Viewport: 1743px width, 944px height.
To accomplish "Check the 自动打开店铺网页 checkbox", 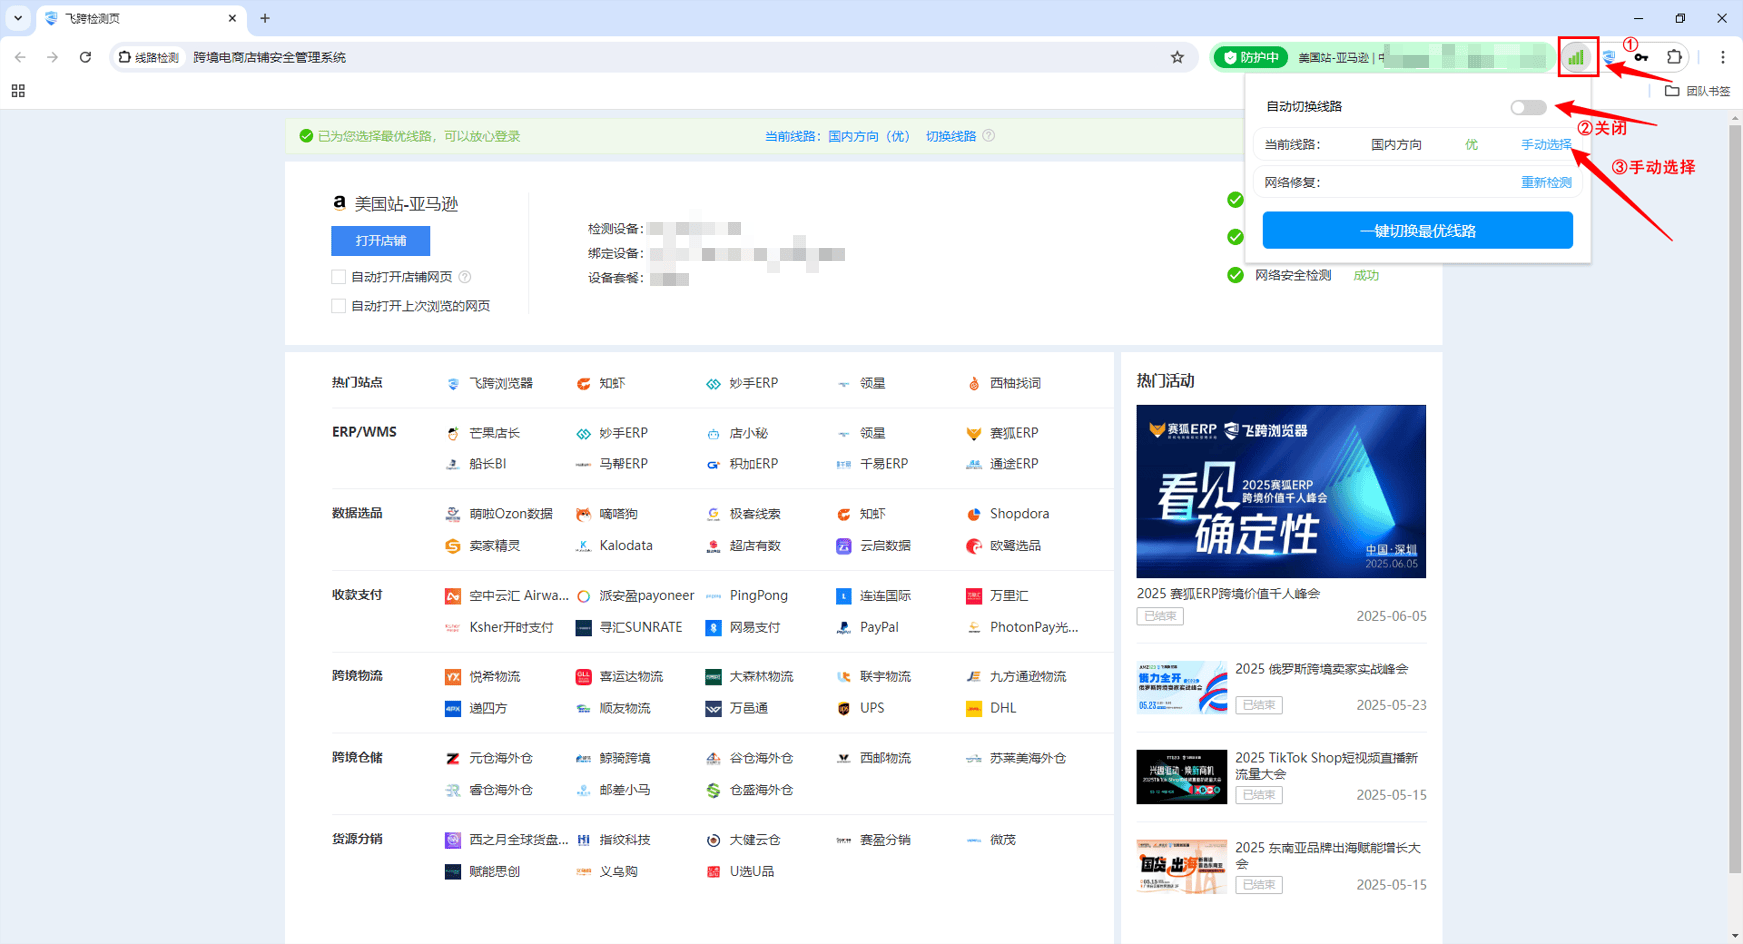I will tap(339, 277).
